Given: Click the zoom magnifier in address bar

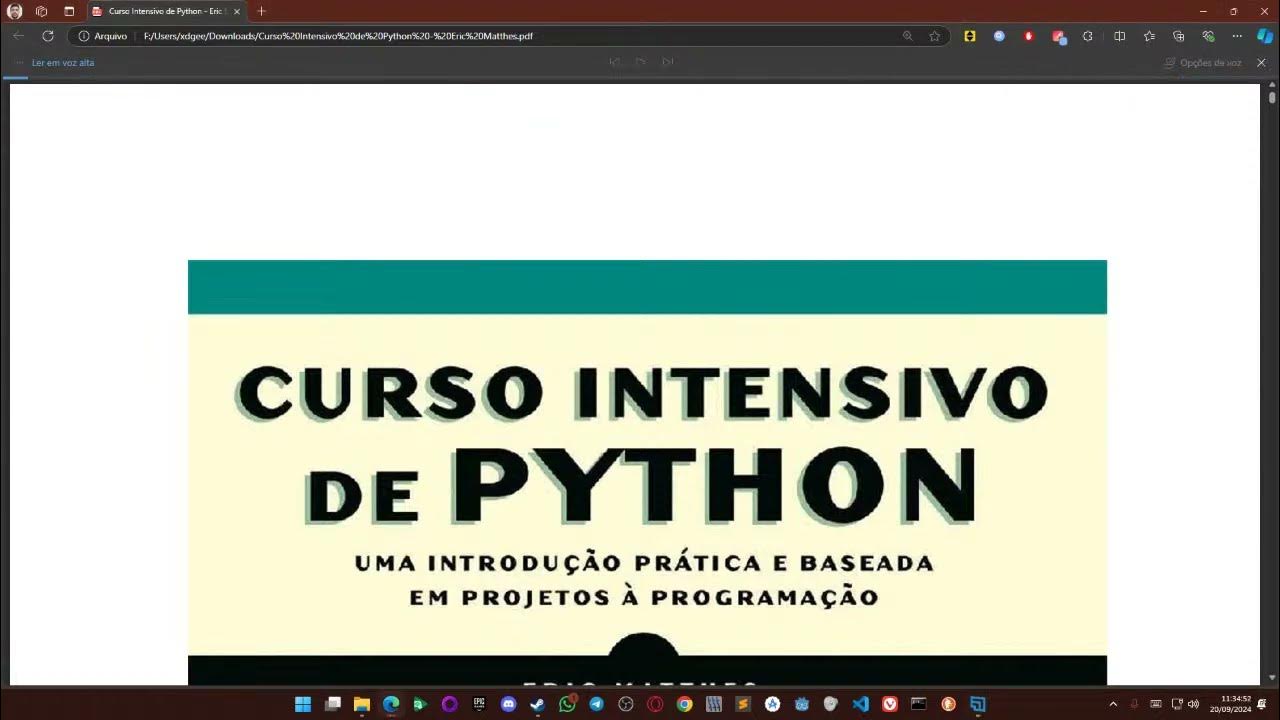Looking at the screenshot, I should [x=908, y=36].
